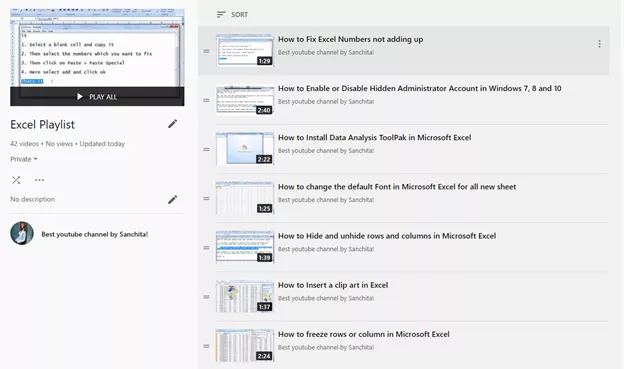Click the 'No description' text
The height and width of the screenshot is (369, 624).
33,199
